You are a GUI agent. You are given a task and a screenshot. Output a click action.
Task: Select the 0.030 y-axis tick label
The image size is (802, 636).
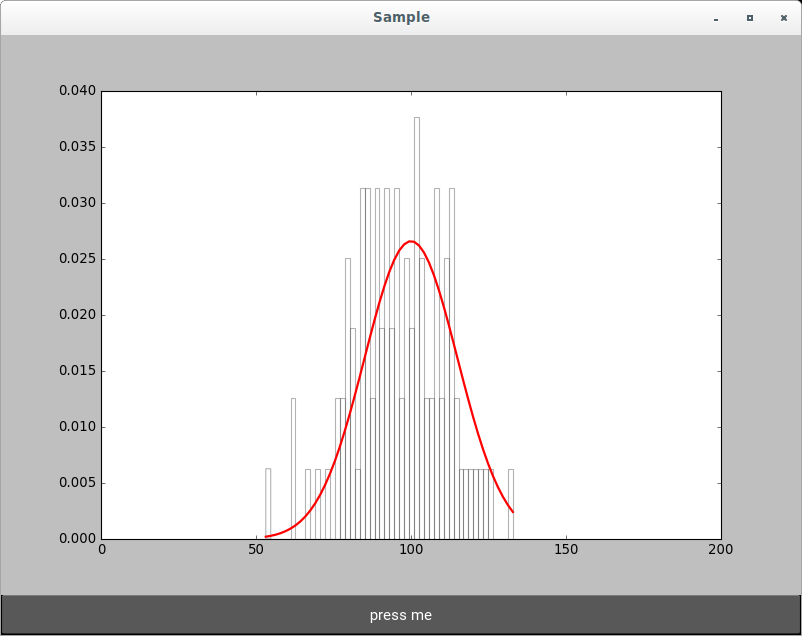coord(77,203)
